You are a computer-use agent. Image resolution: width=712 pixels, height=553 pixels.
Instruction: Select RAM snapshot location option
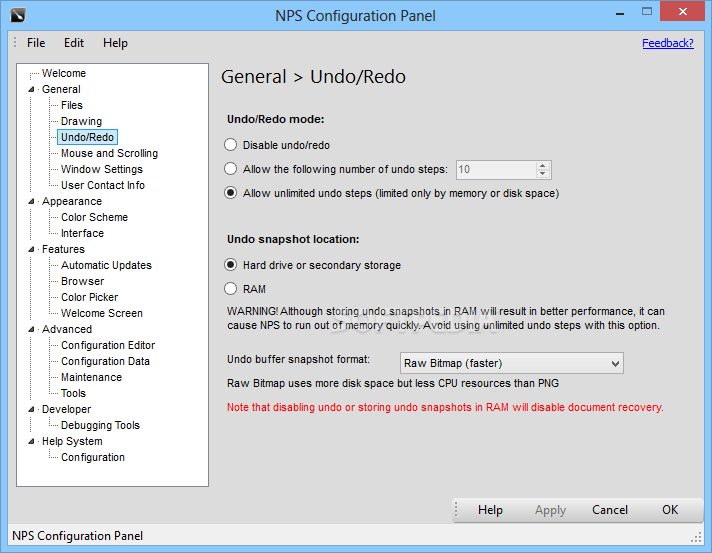click(231, 289)
